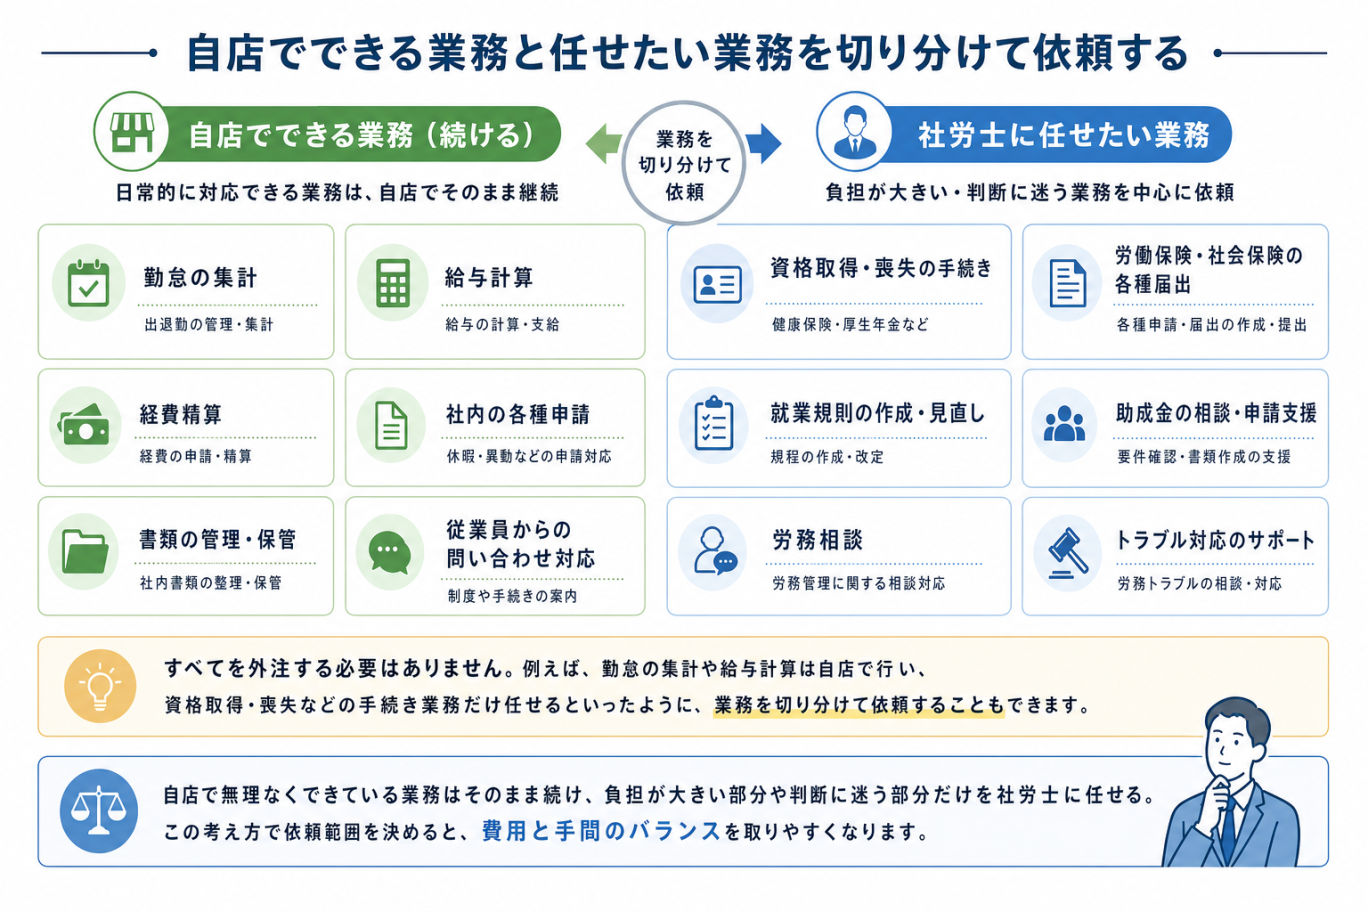Click the 業務を切り分けて依頼 circle

[x=684, y=164]
